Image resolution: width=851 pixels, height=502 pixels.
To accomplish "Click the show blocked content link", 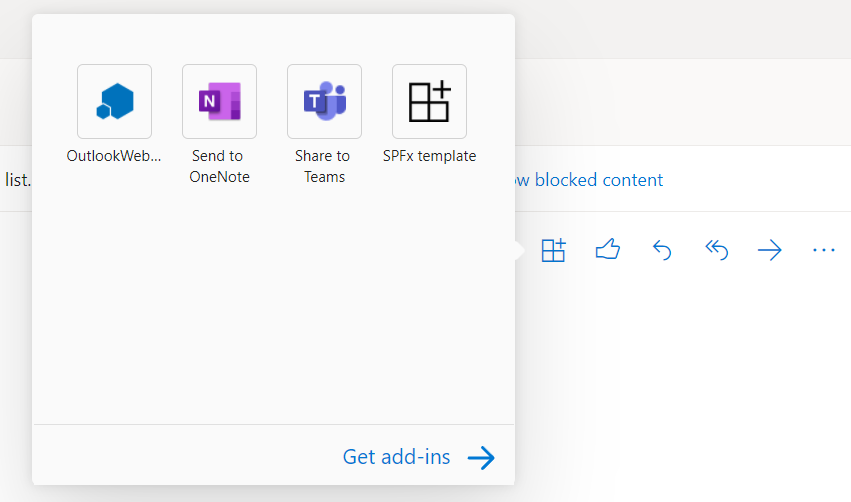I will (x=588, y=180).
